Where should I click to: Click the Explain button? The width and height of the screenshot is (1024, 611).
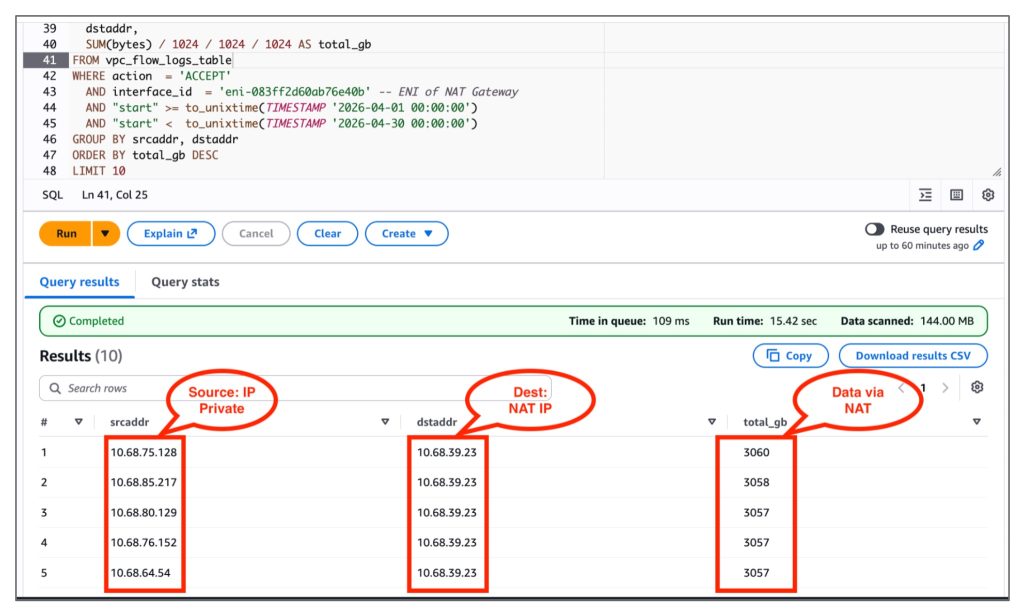click(171, 234)
